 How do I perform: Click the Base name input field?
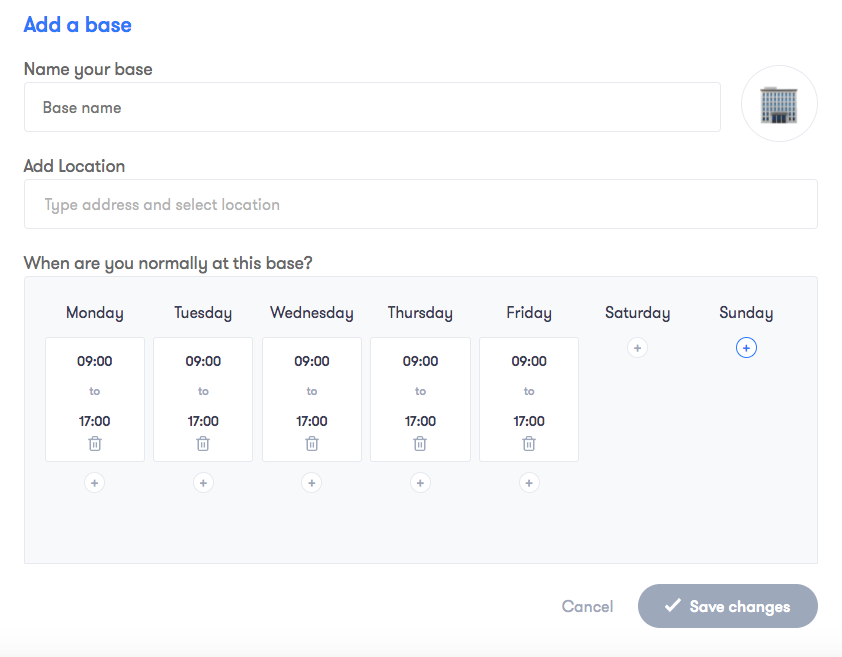coord(372,107)
